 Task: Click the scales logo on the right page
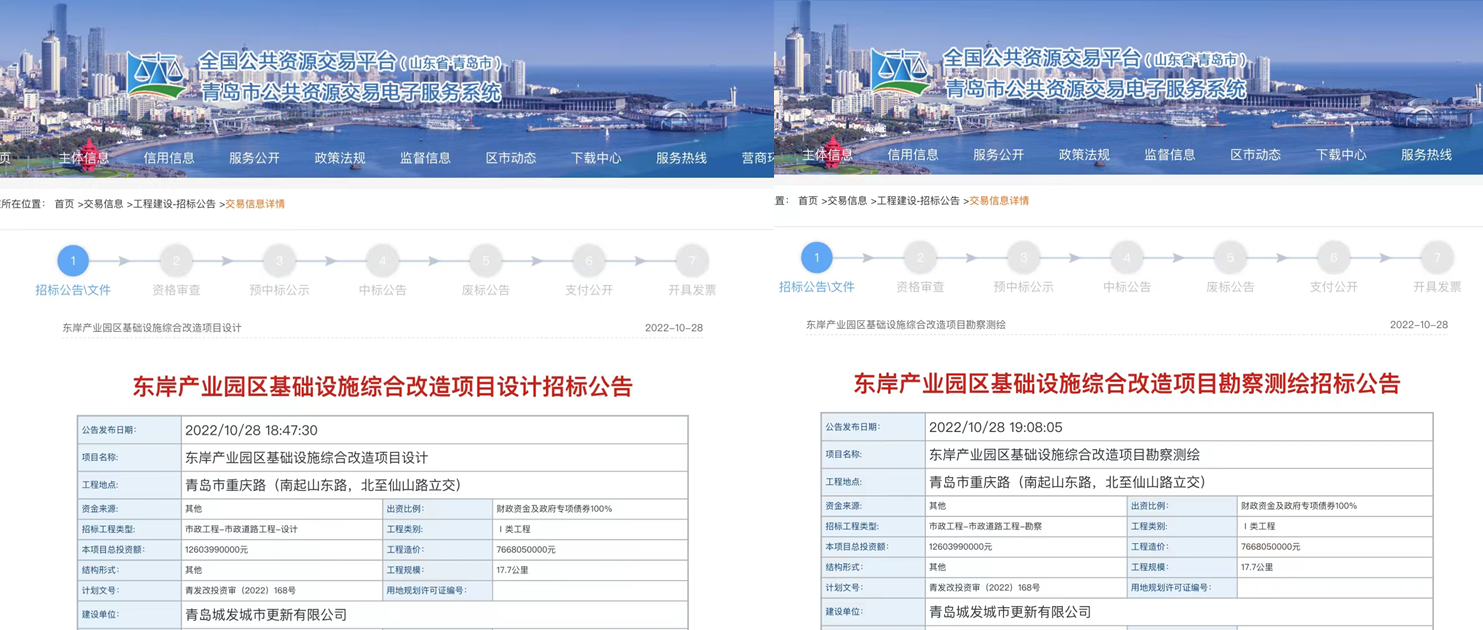[x=900, y=71]
